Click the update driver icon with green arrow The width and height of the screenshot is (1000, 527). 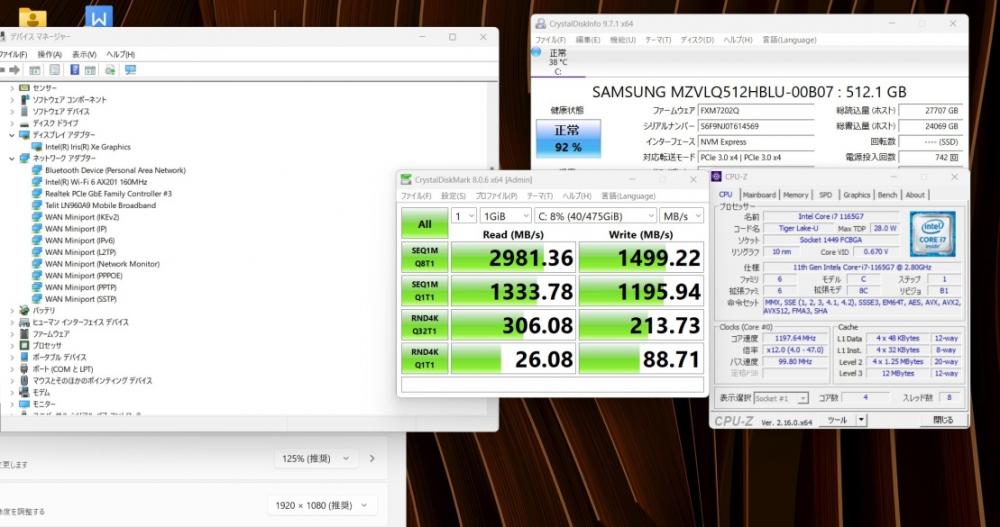pyautogui.click(x=110, y=70)
